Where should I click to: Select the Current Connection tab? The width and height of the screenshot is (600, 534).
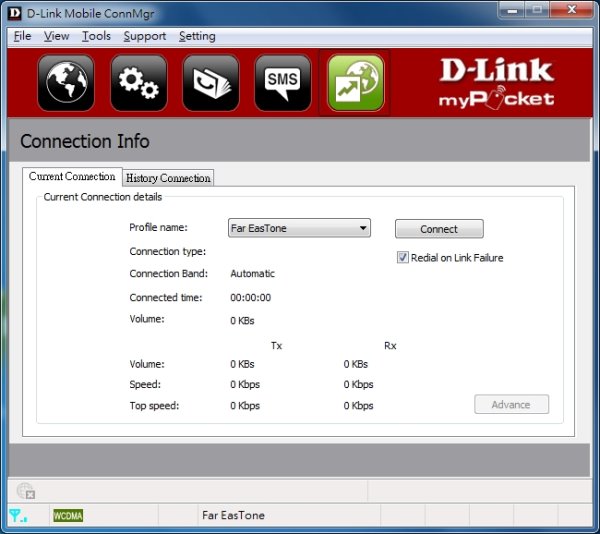pyautogui.click(x=72, y=176)
